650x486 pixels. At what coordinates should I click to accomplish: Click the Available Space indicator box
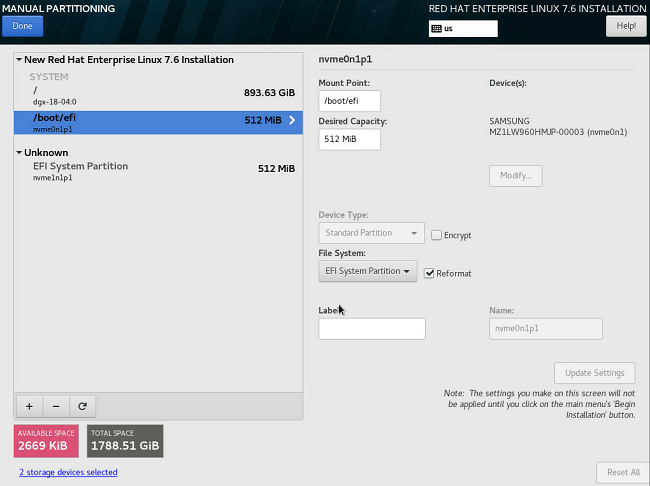pyautogui.click(x=47, y=440)
